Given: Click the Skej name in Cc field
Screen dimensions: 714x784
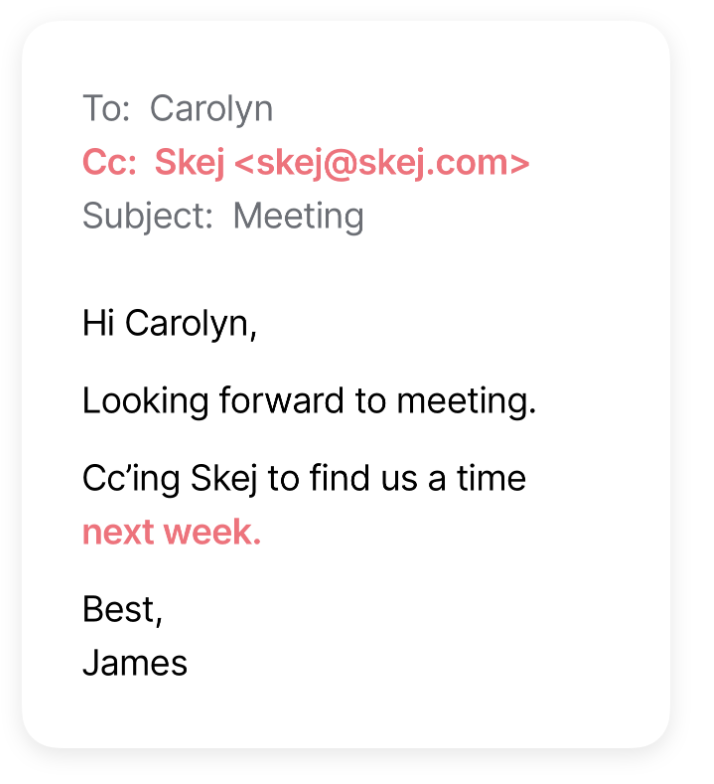Looking at the screenshot, I should [190, 164].
